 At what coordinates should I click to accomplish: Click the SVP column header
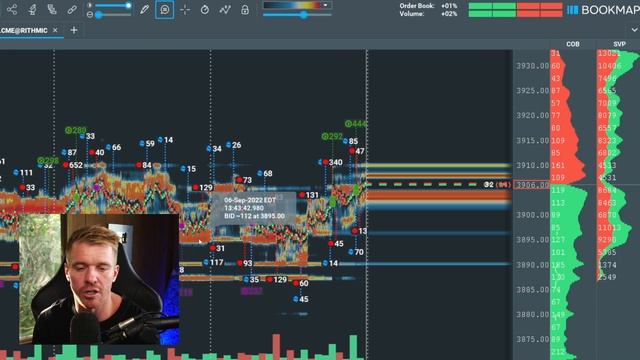pos(619,44)
